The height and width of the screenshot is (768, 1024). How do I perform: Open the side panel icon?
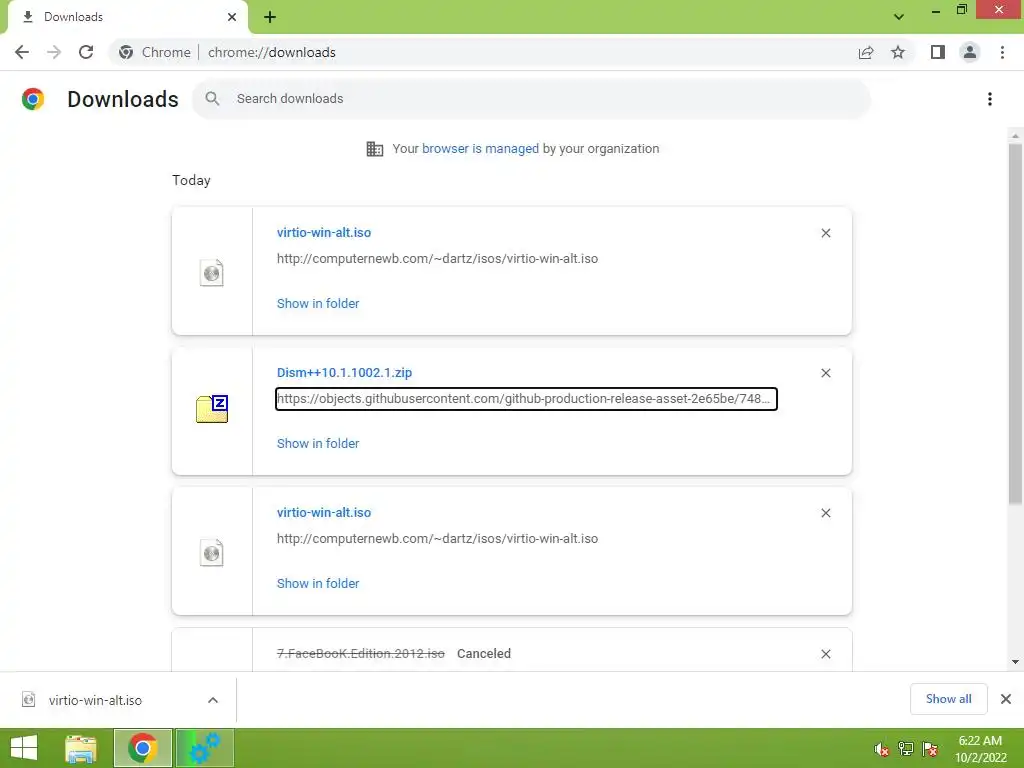pyautogui.click(x=938, y=52)
